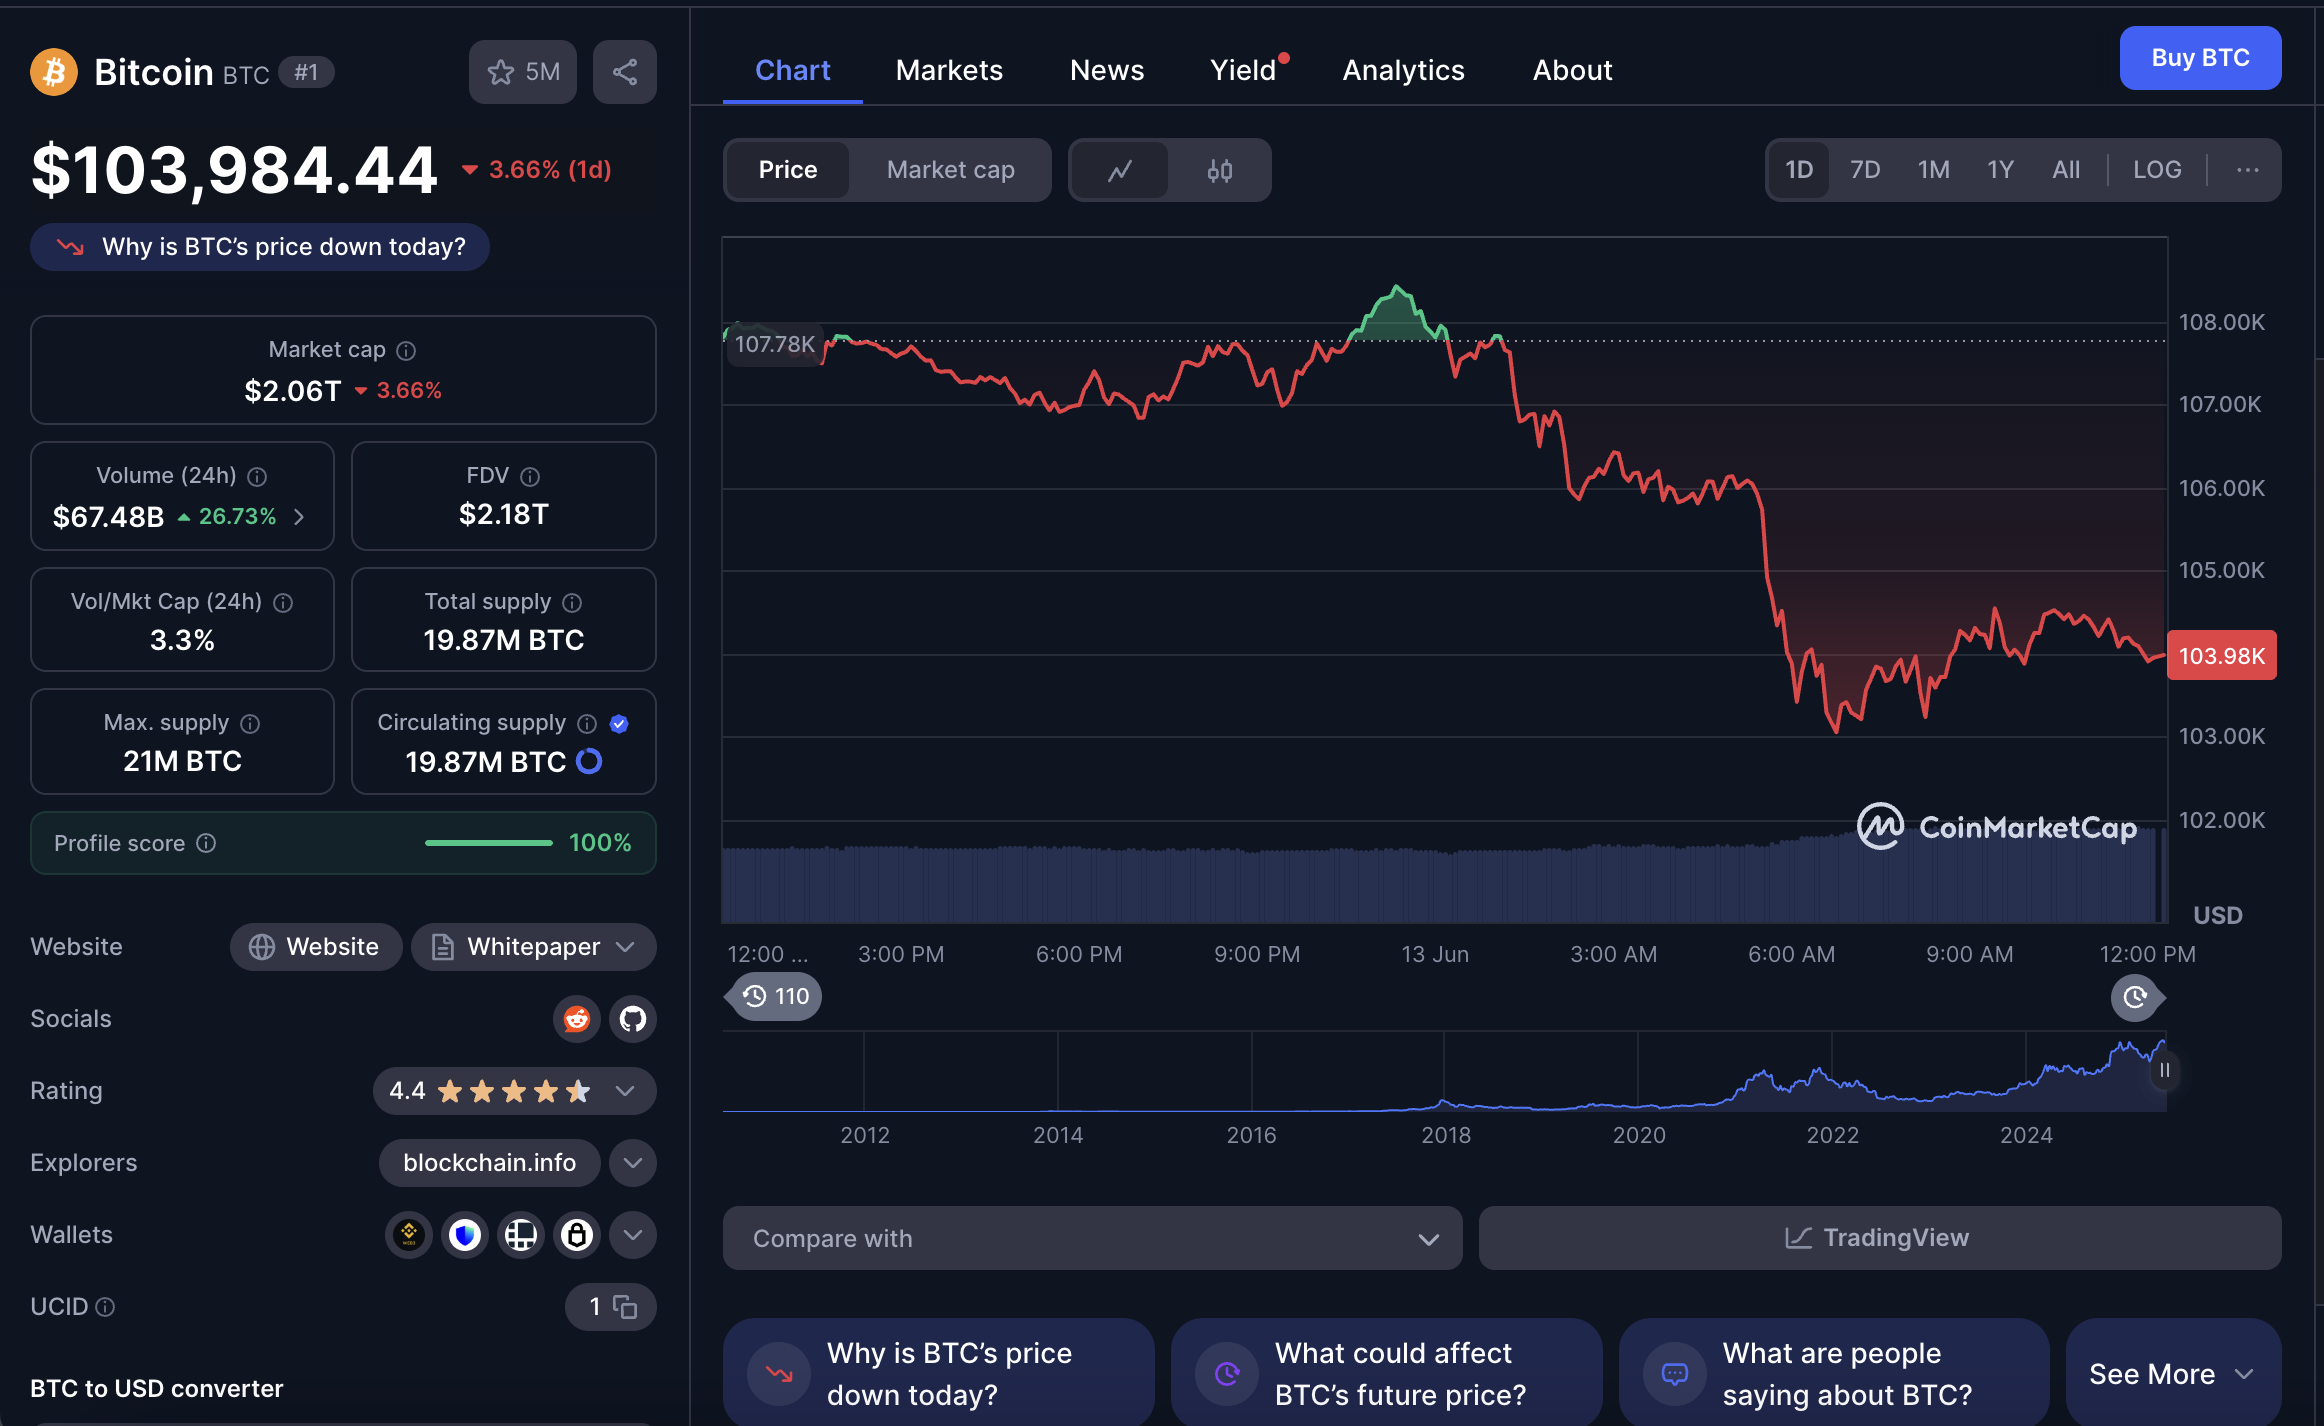This screenshot has width=2324, height=1426.
Task: Open the News tab
Action: [1107, 70]
